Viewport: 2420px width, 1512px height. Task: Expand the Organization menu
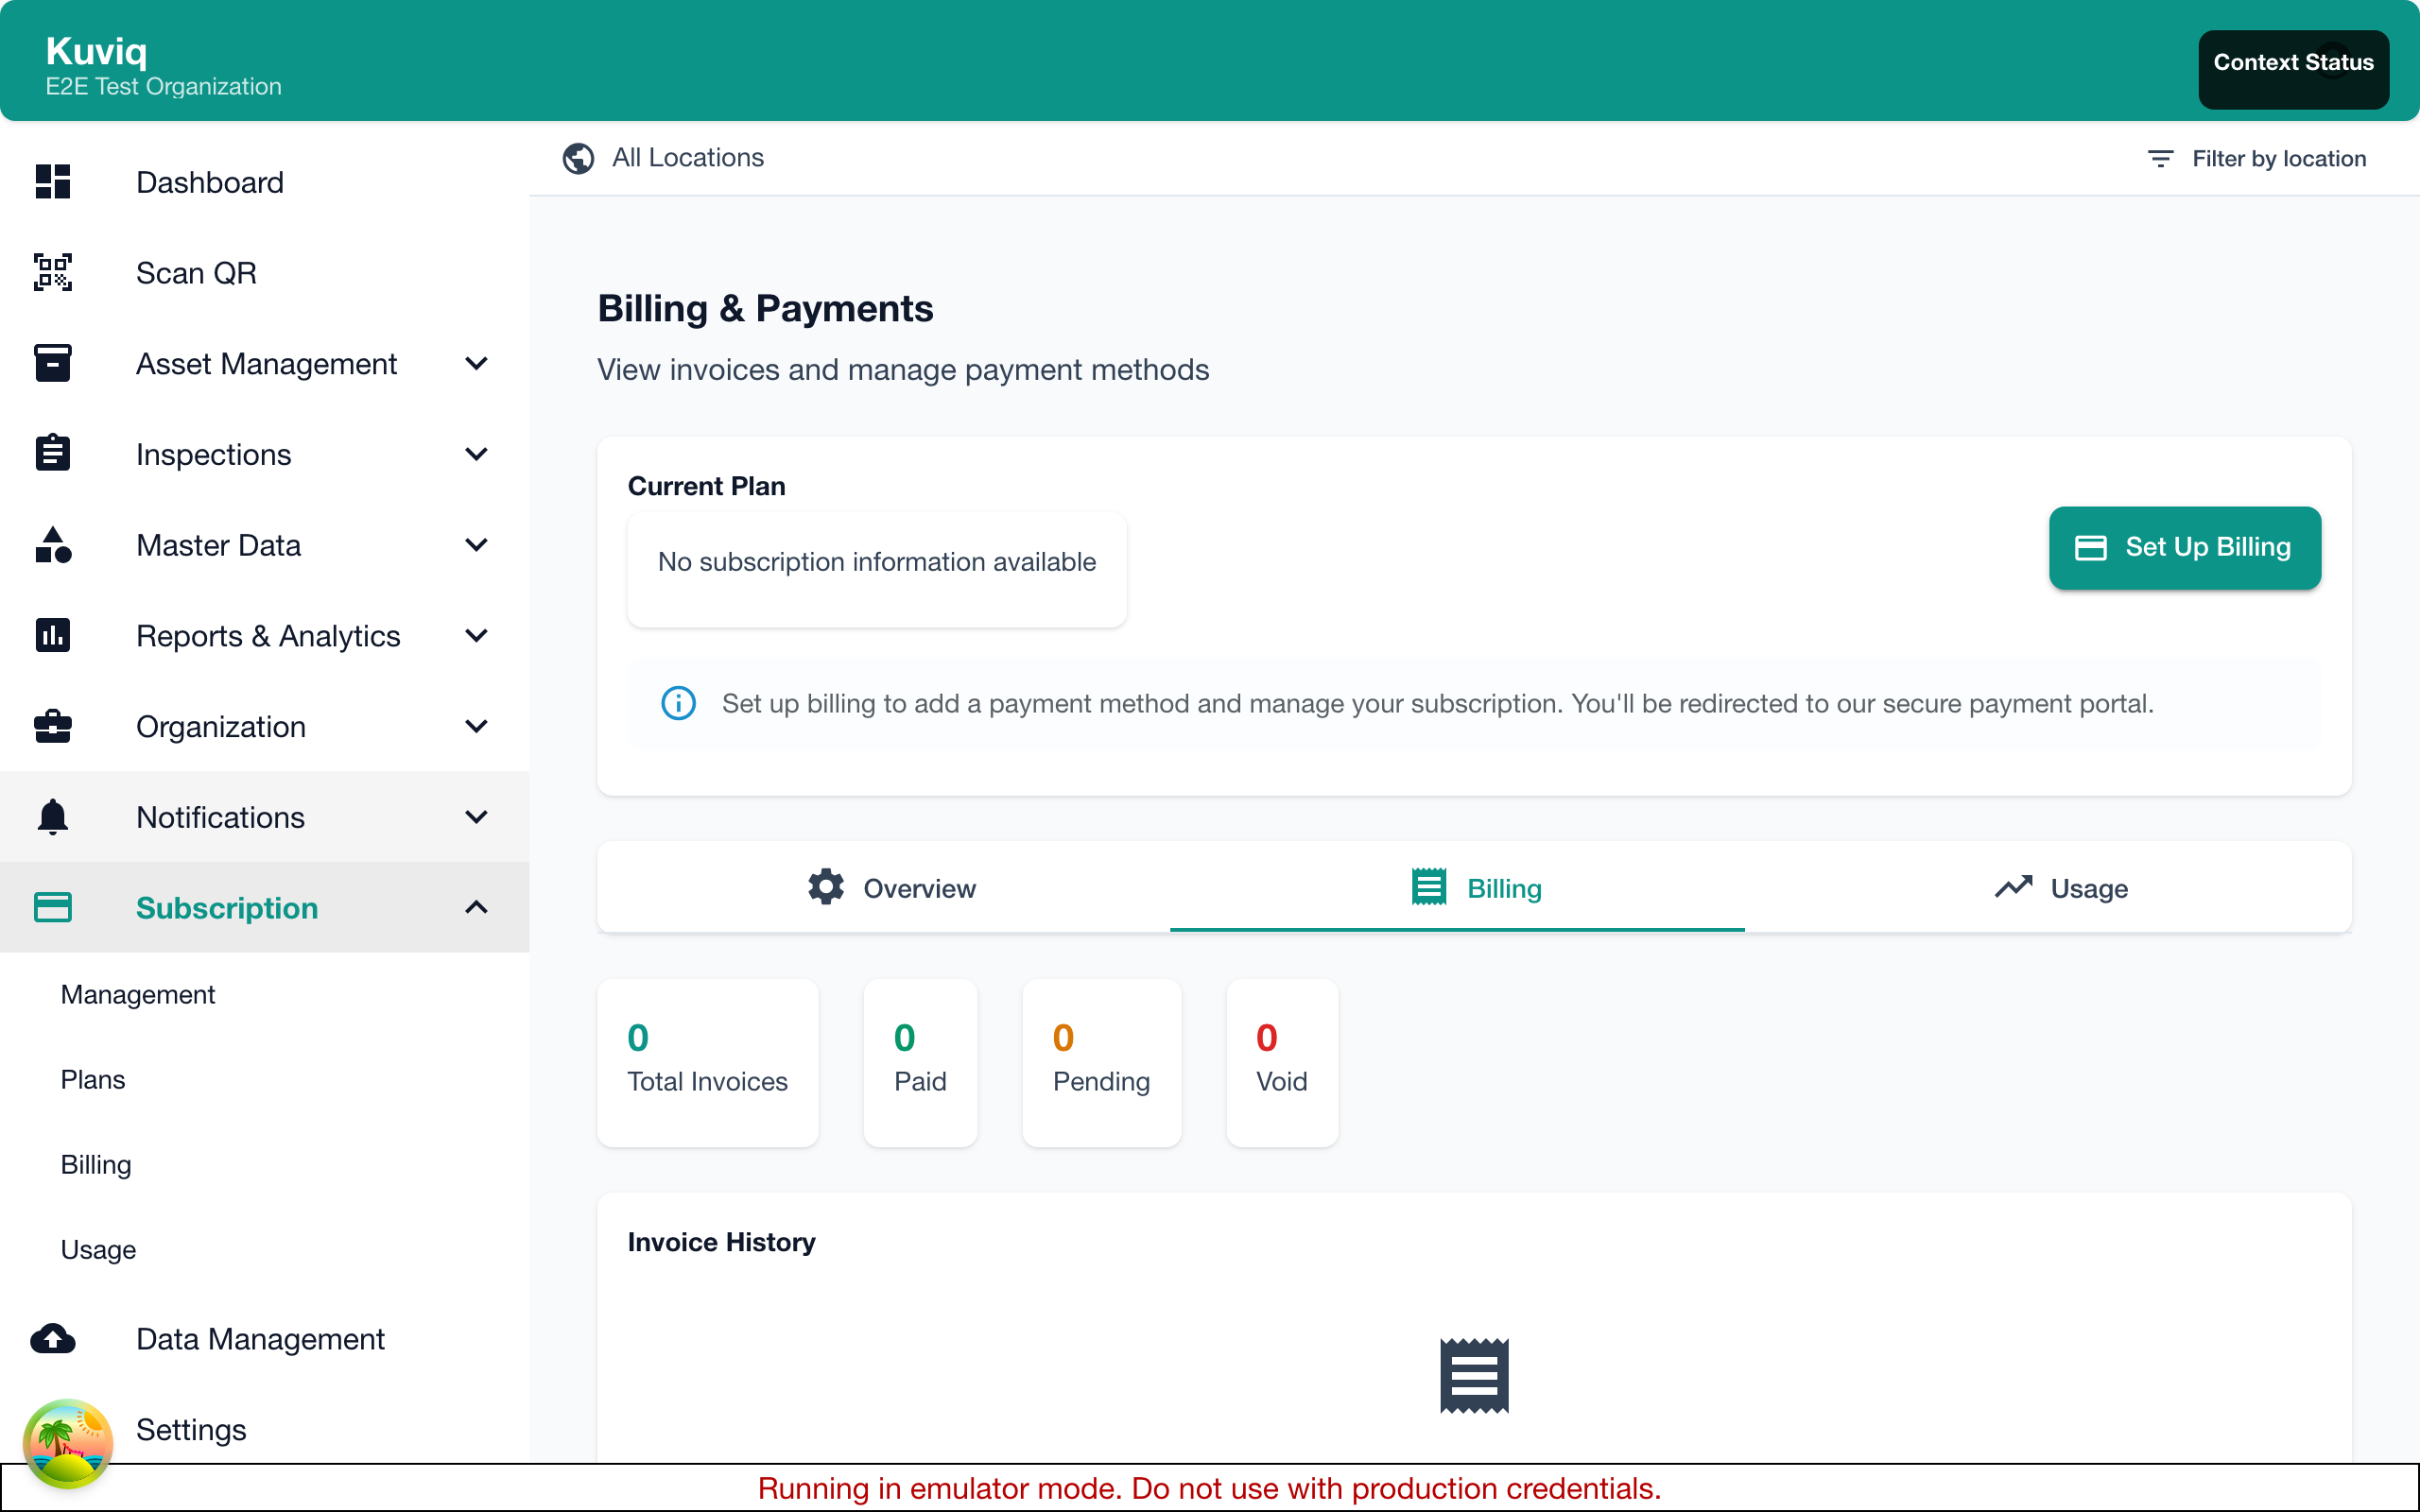[x=477, y=726]
